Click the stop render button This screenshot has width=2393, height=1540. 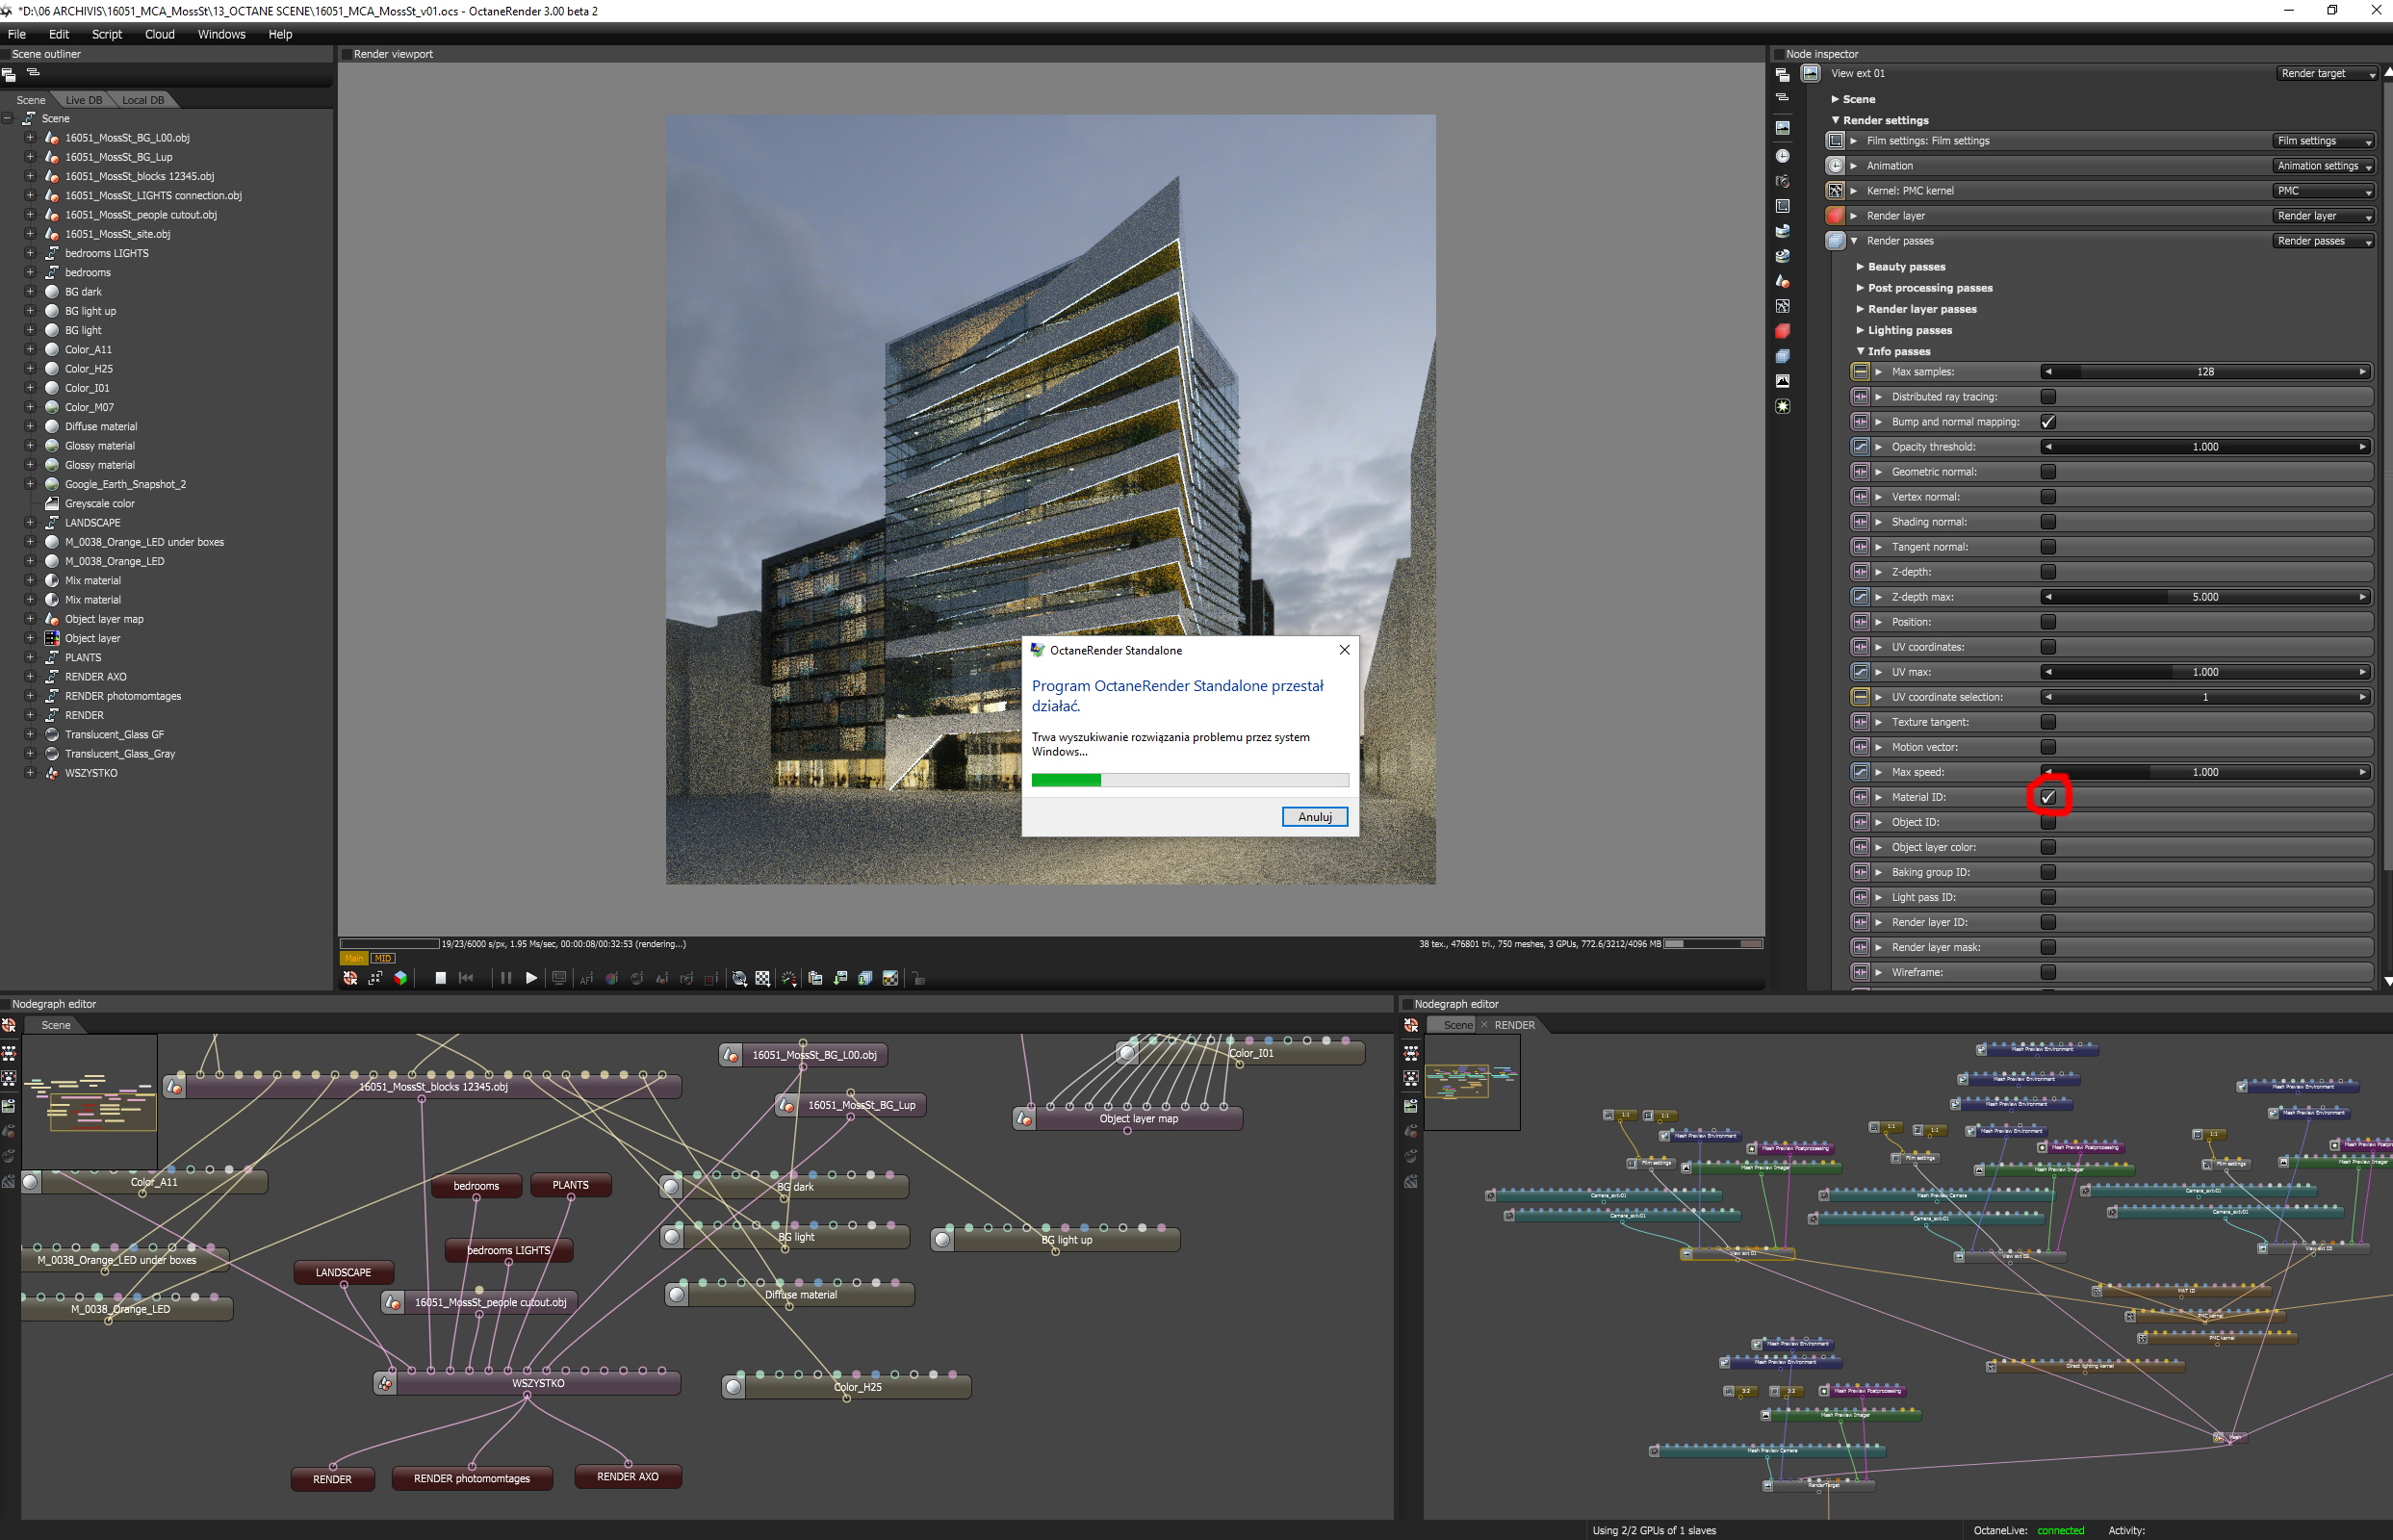pyautogui.click(x=441, y=978)
